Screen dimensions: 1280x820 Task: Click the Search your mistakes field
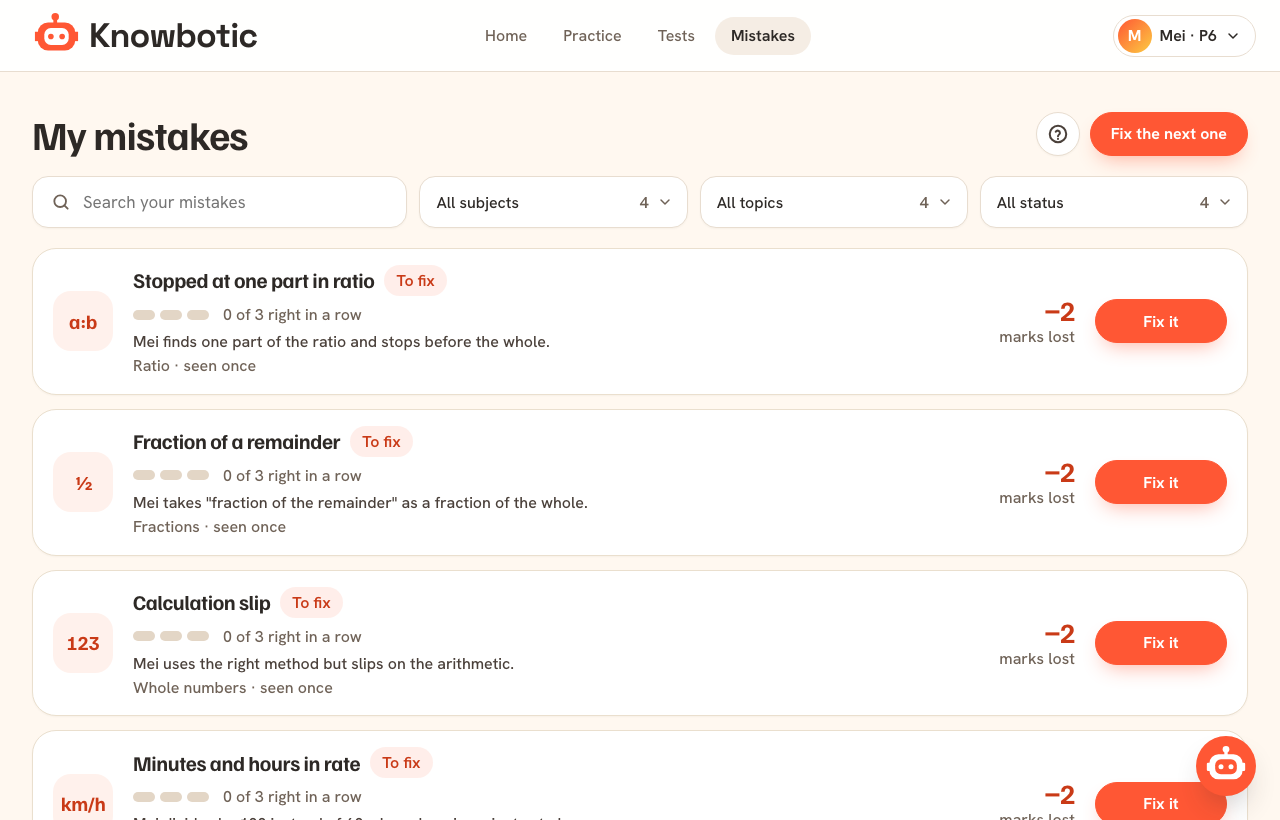[220, 202]
